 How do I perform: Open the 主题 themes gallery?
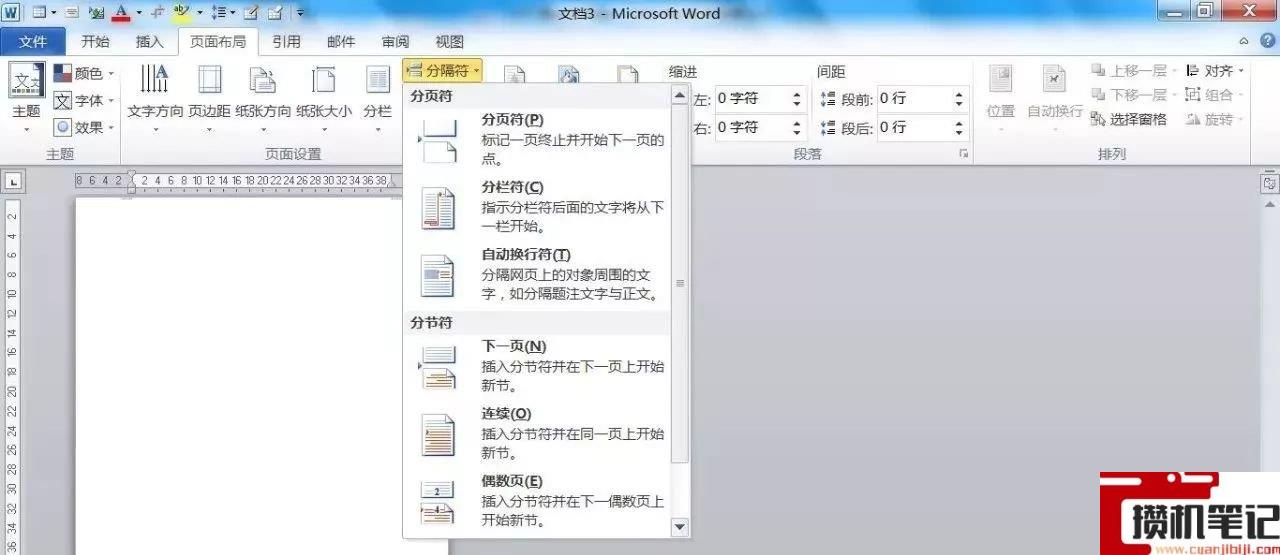point(26,97)
